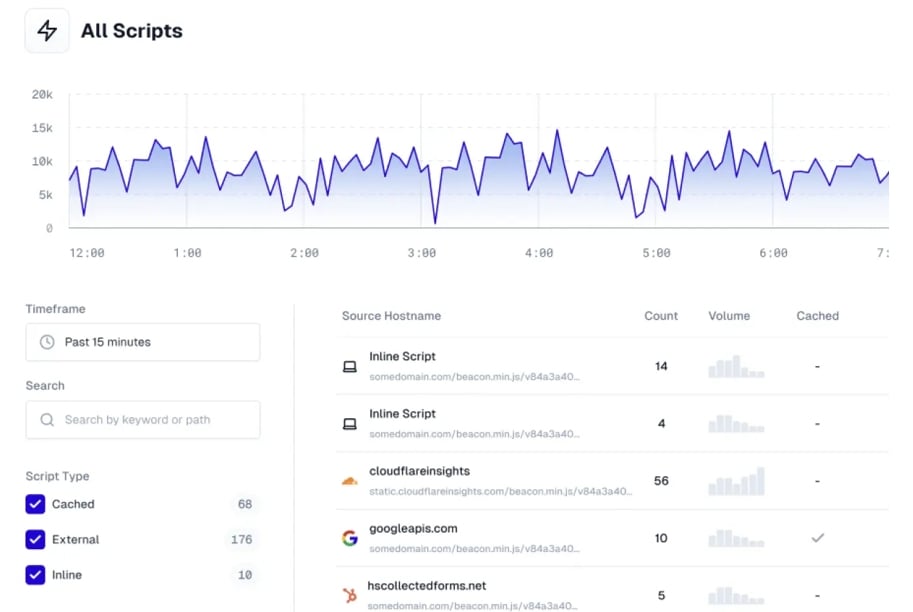913x612 pixels.
Task: Click the count 10 for googleapis.com
Action: click(661, 538)
